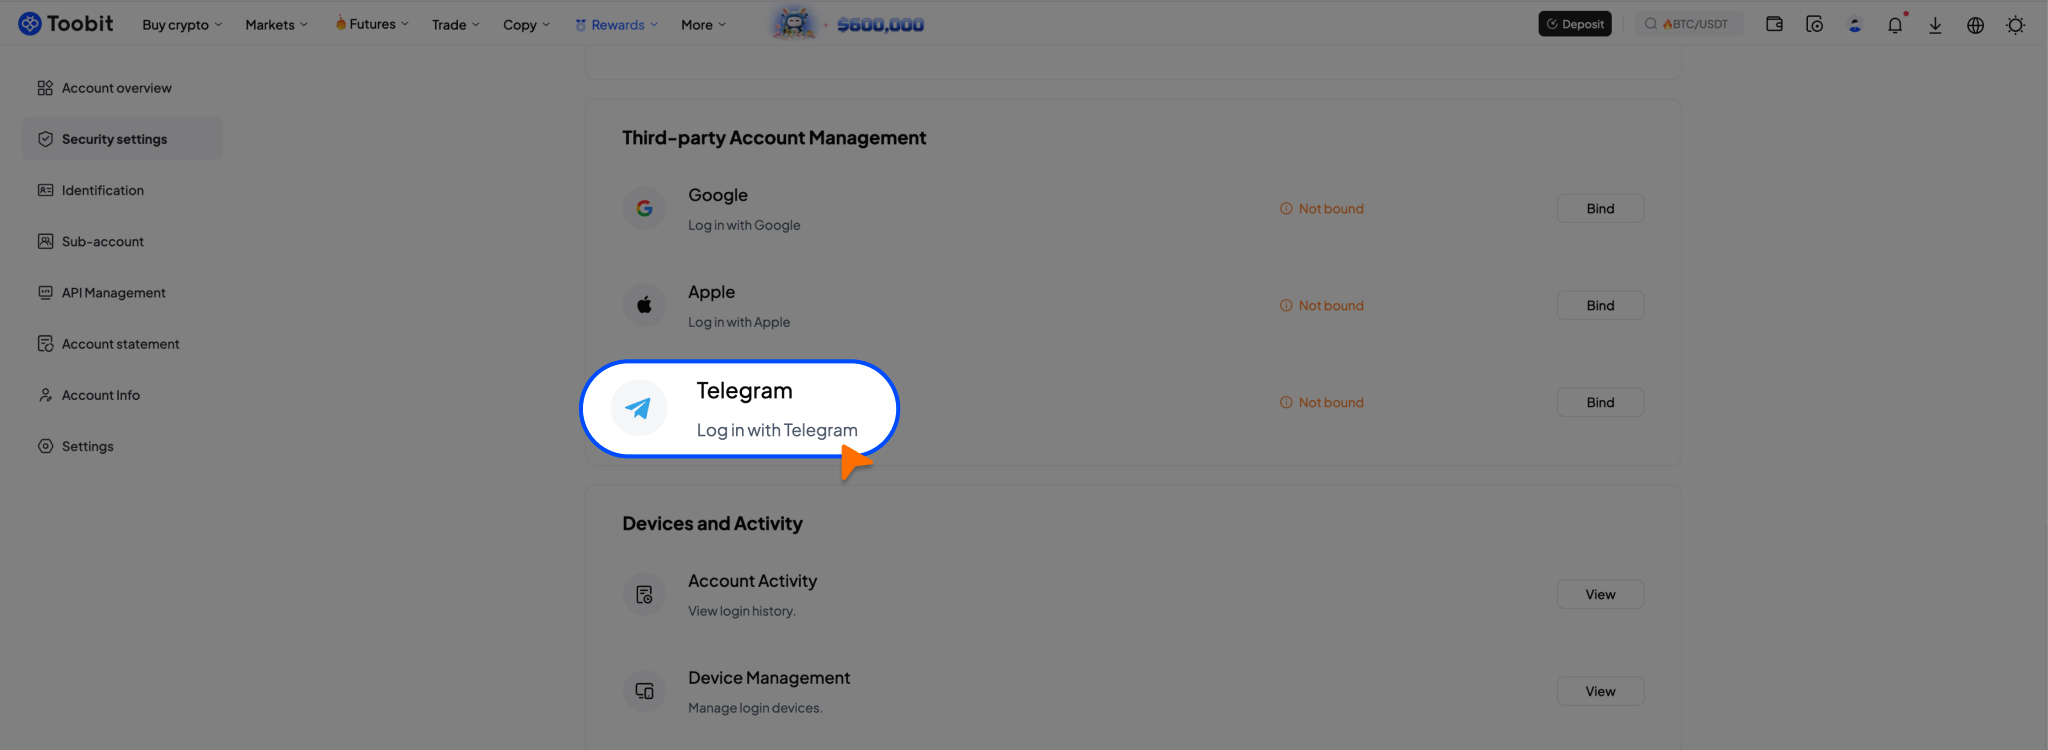The height and width of the screenshot is (750, 2048).
Task: Open the wallet assets icon
Action: coord(1774,25)
